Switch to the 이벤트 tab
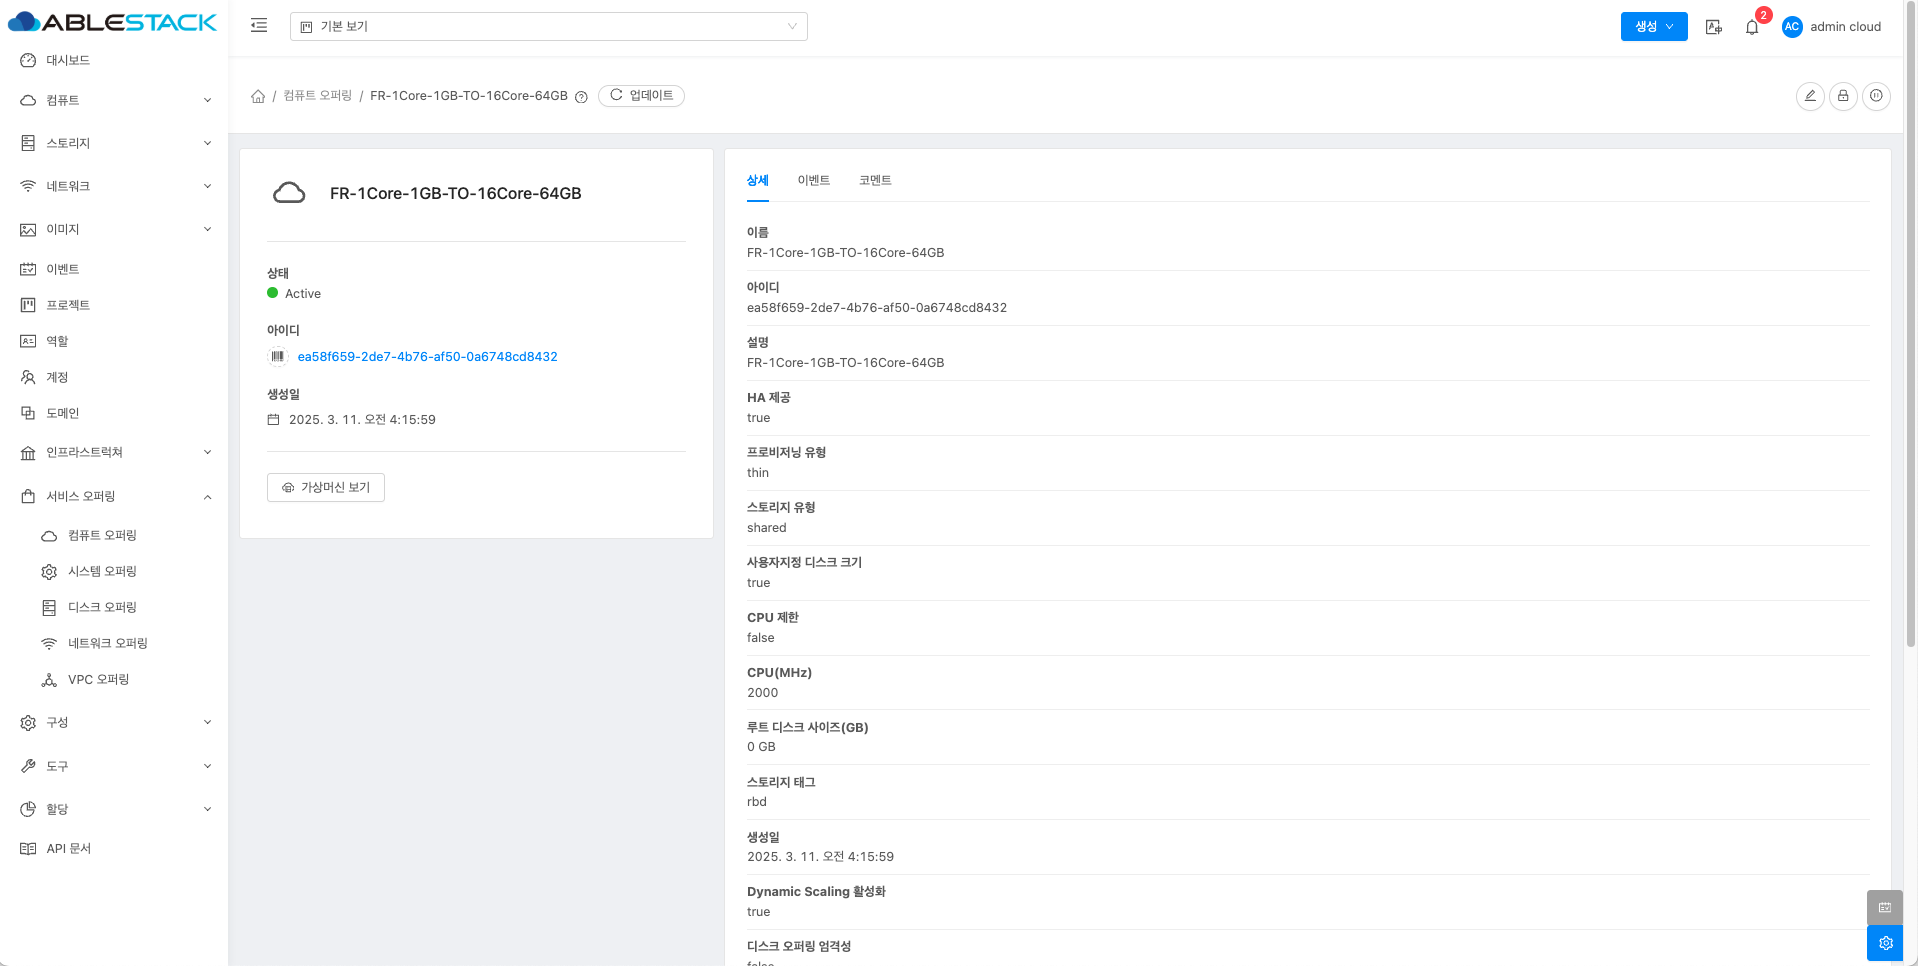1918x966 pixels. [813, 180]
